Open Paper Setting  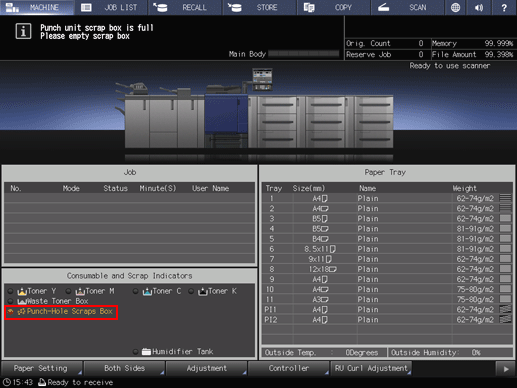pyautogui.click(x=42, y=368)
